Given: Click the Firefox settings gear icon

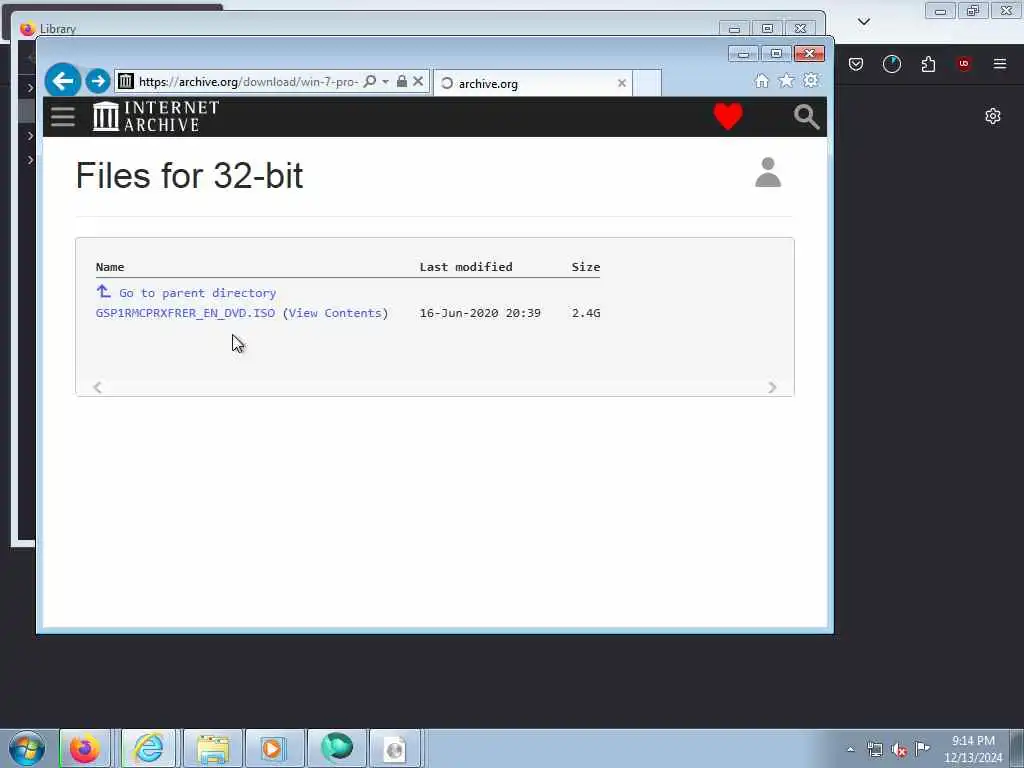Looking at the screenshot, I should [x=993, y=116].
